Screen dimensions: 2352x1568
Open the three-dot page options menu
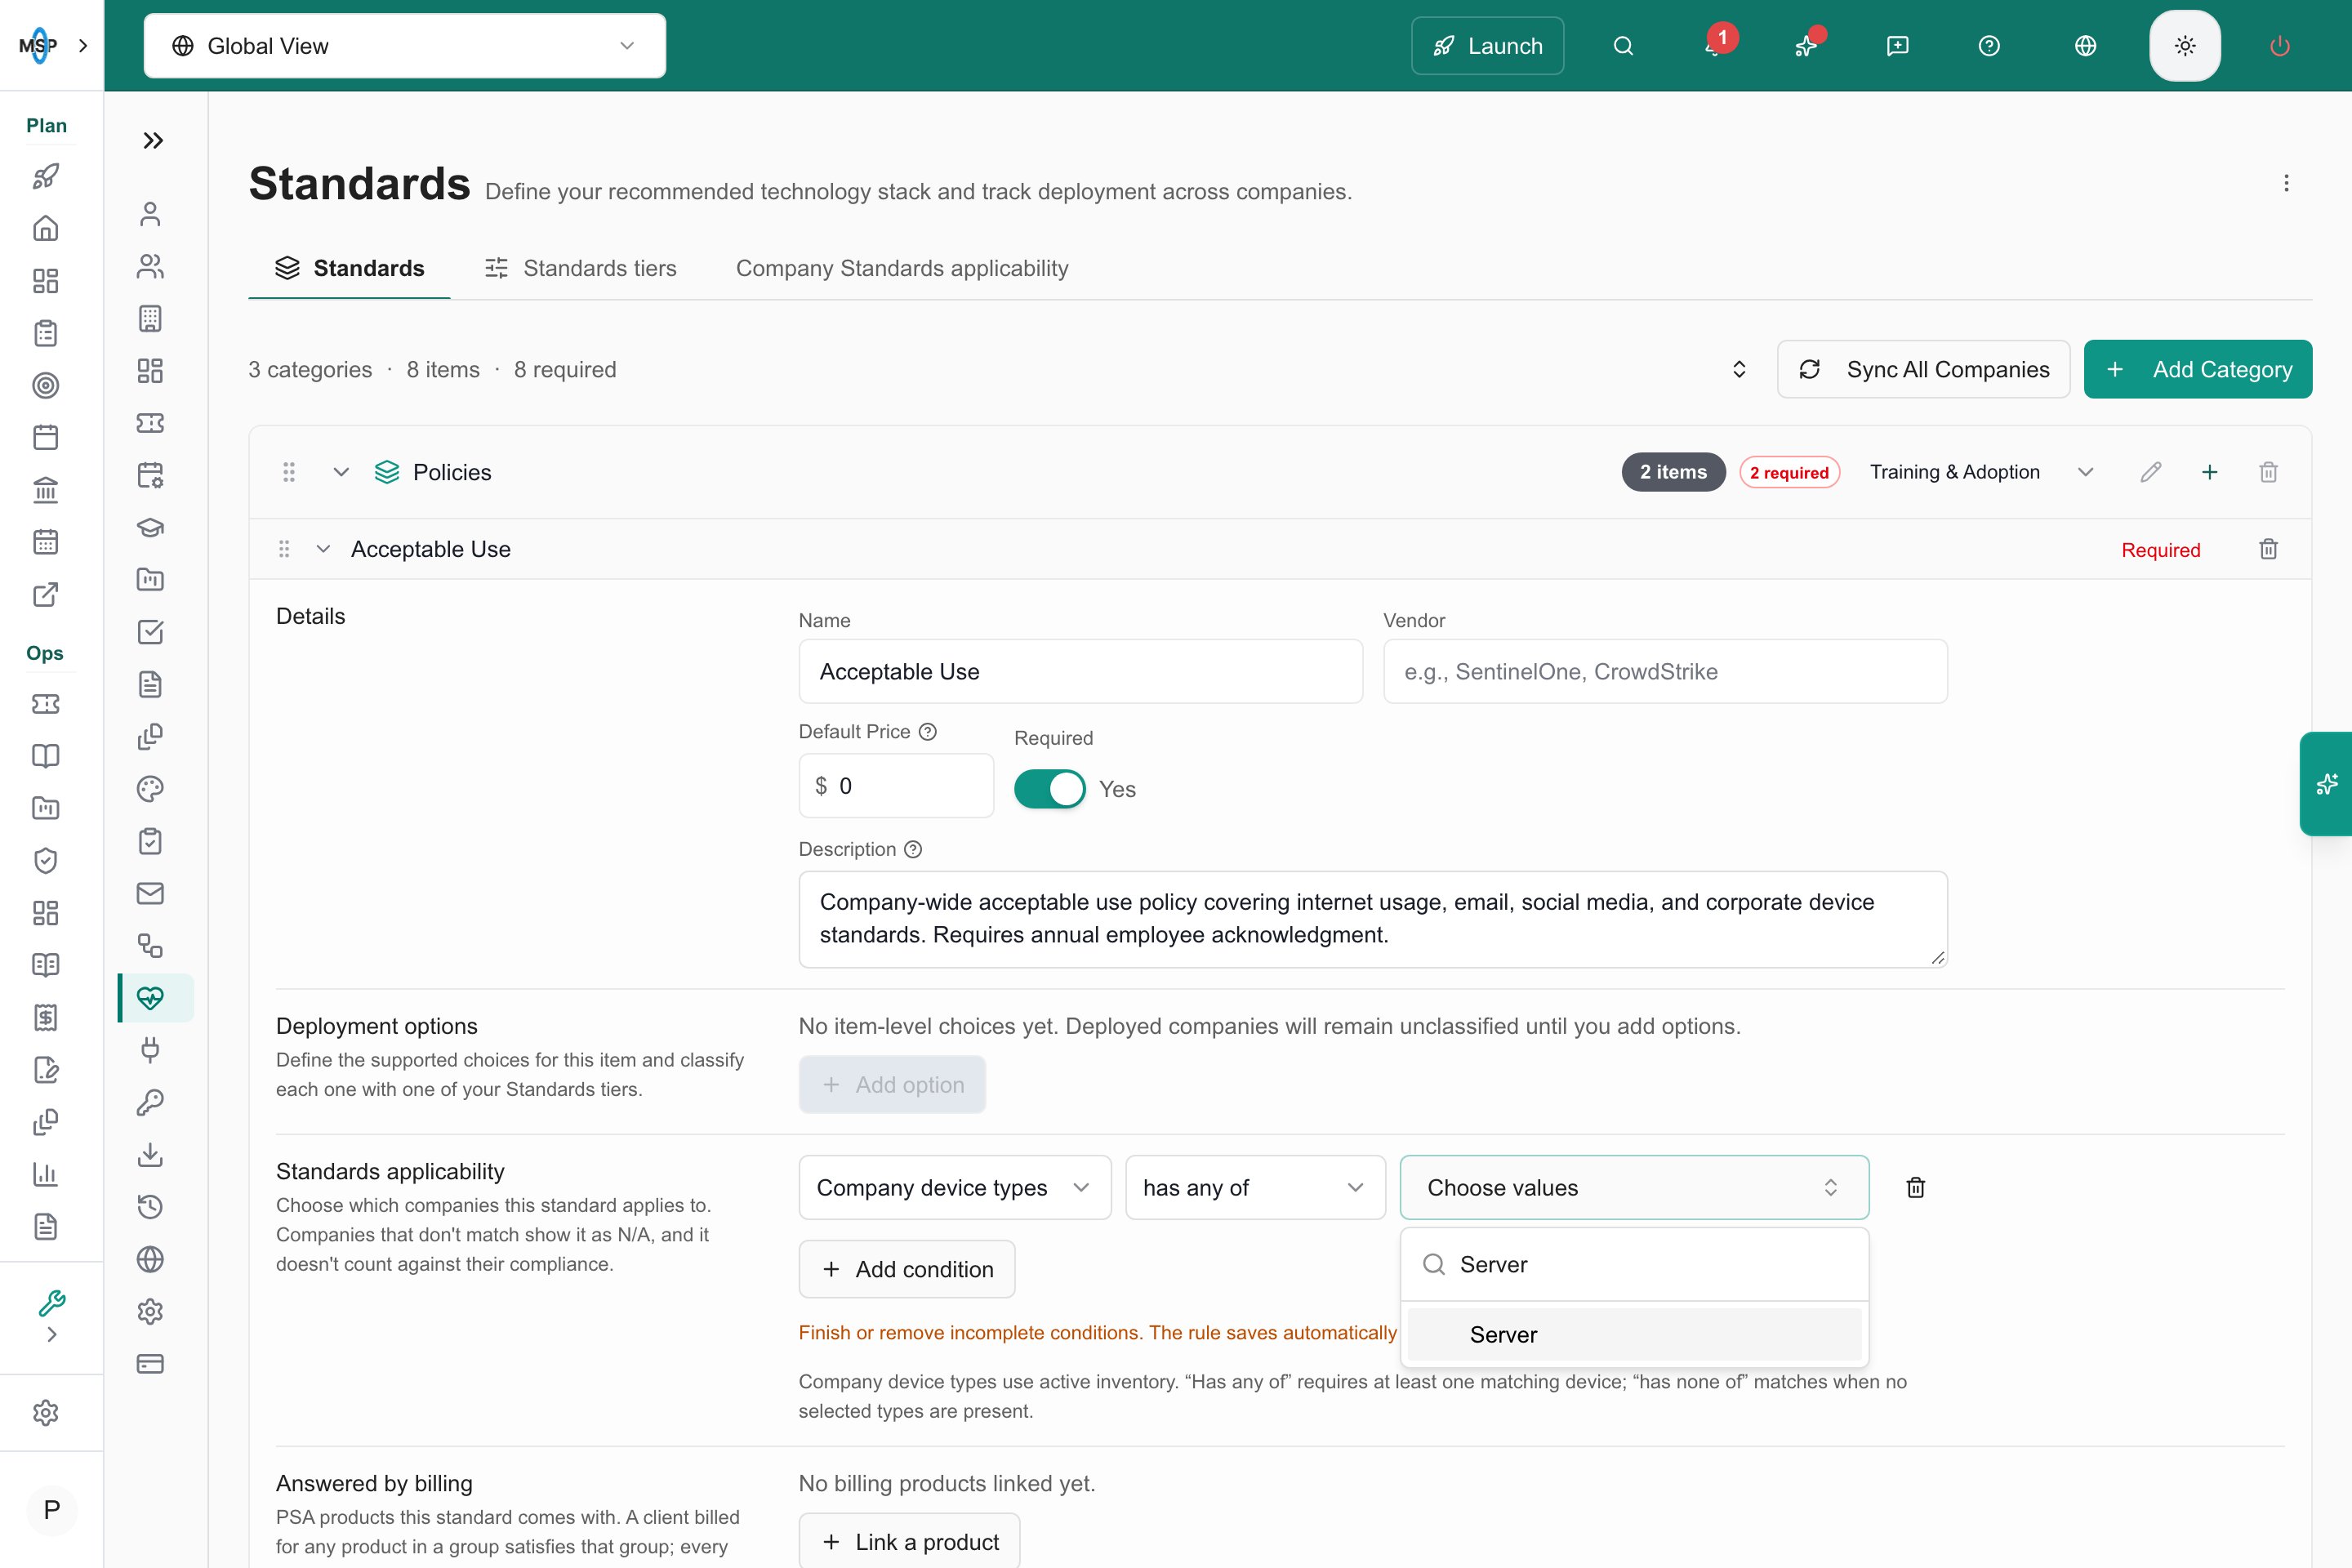click(x=2286, y=183)
